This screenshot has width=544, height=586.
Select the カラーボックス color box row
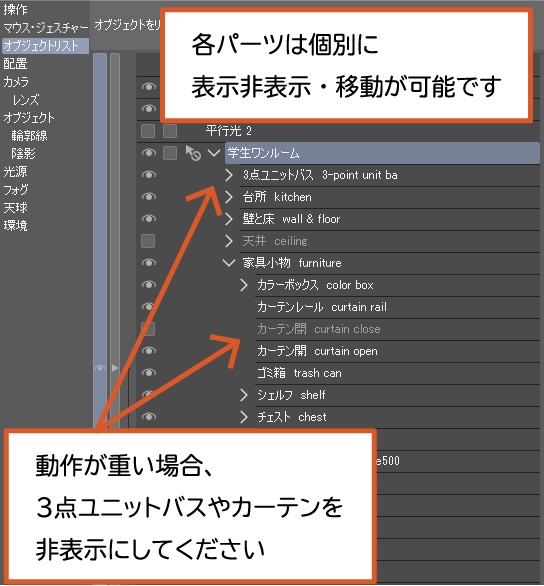tap(397, 285)
